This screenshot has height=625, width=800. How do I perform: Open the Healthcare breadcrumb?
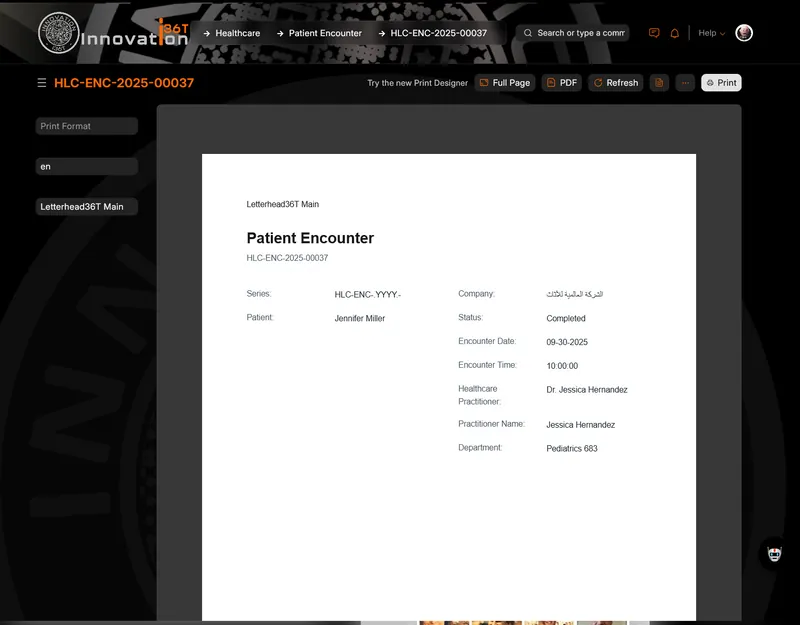[238, 33]
